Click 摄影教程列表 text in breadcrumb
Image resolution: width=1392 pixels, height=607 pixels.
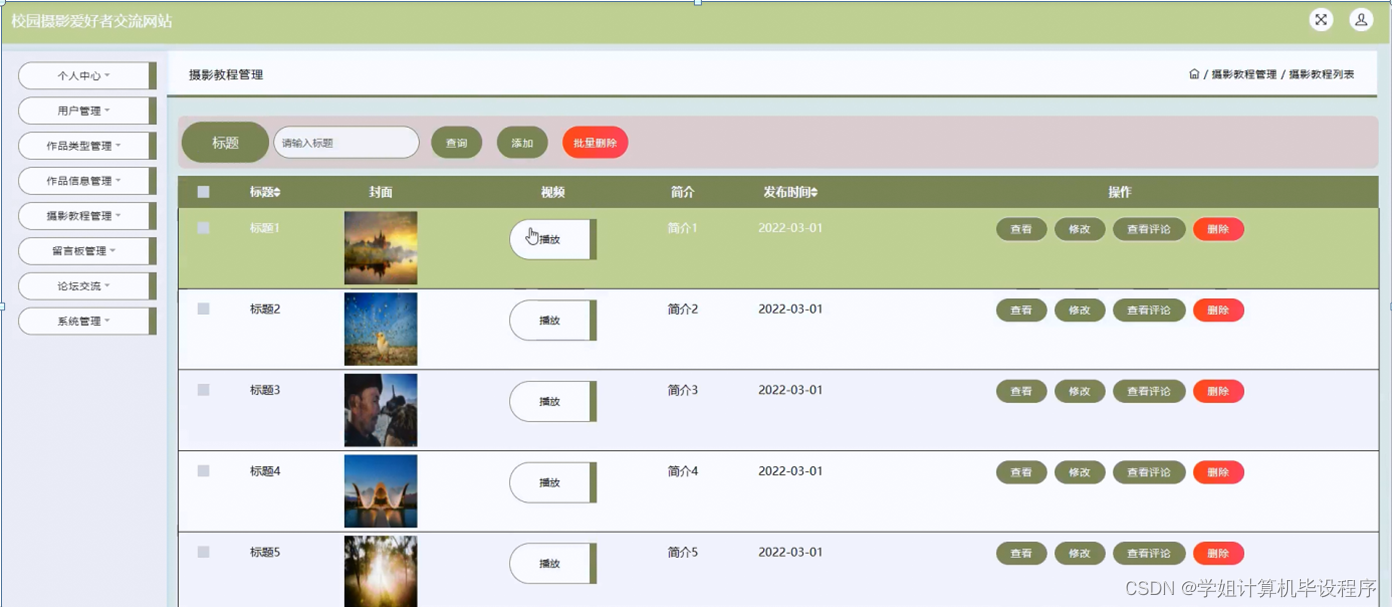tap(1321, 74)
